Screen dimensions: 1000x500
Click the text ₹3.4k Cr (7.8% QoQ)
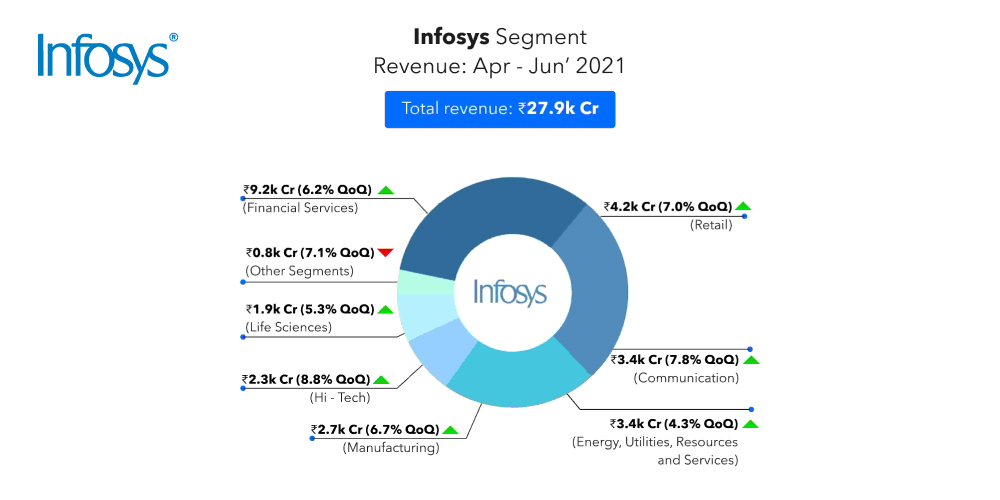coord(675,360)
